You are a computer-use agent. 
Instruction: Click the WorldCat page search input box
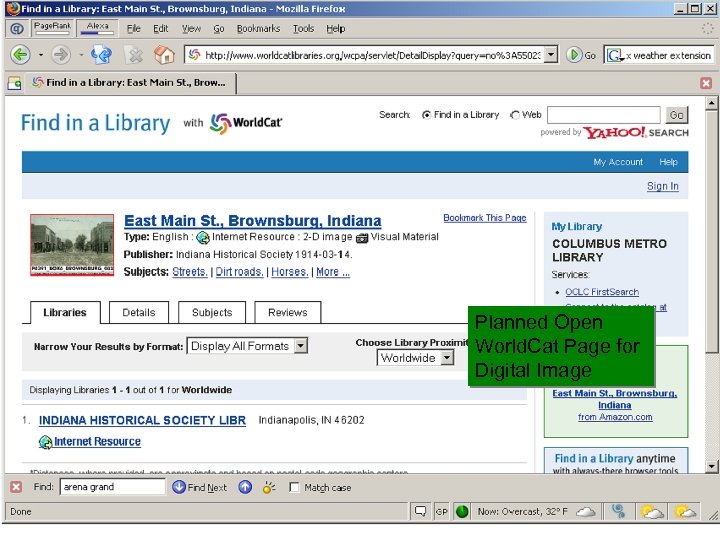pyautogui.click(x=604, y=115)
